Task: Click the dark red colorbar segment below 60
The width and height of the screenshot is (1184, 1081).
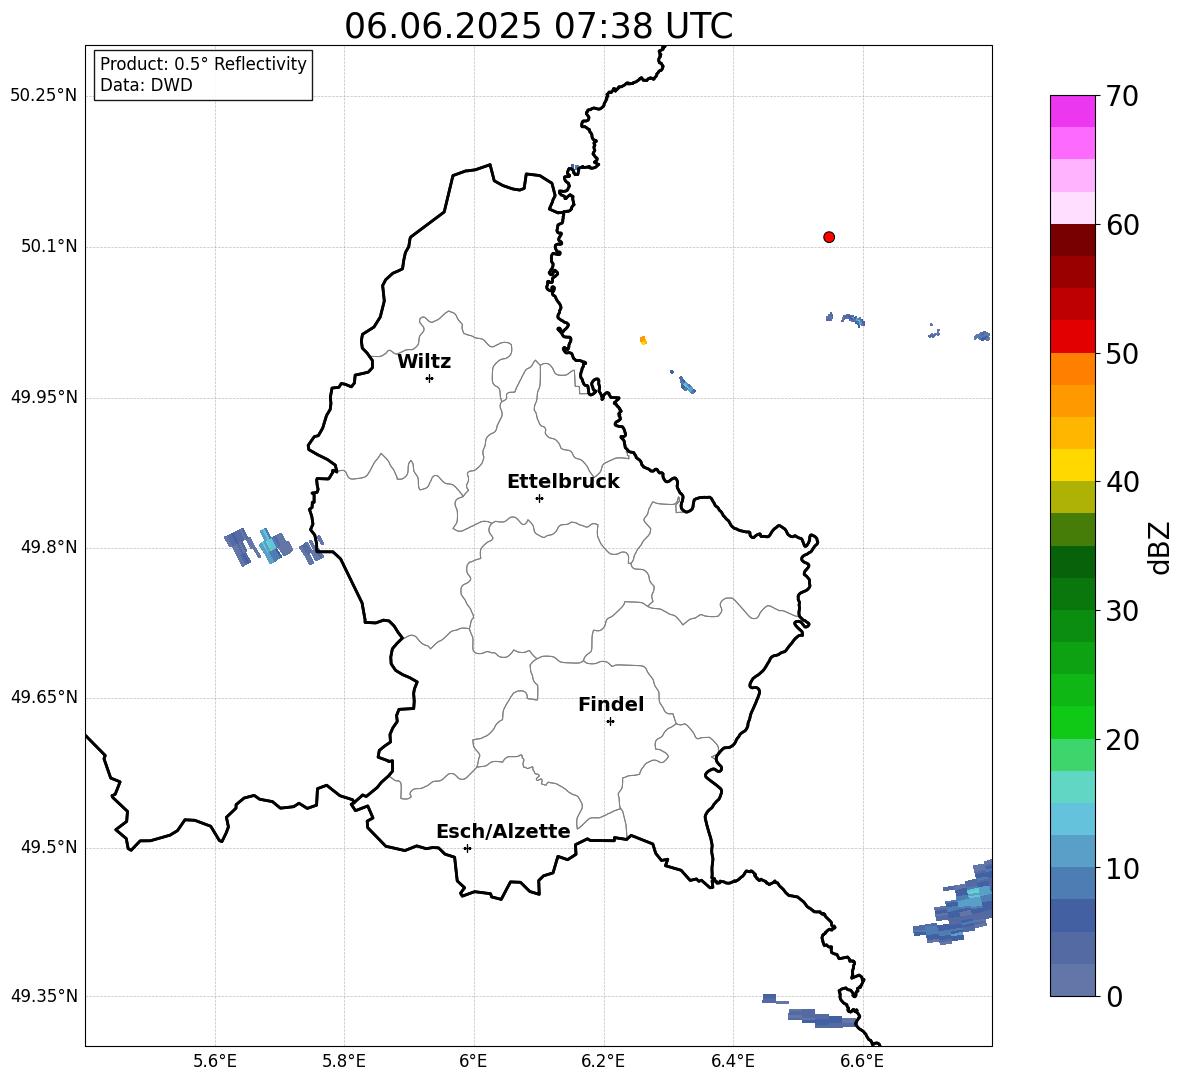Action: tap(1072, 240)
